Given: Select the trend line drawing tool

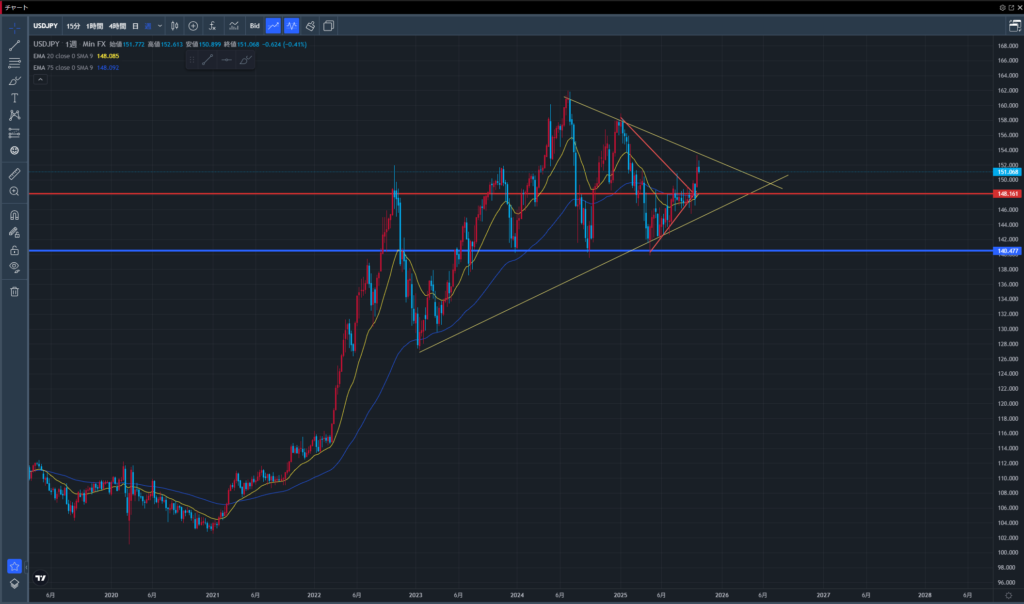Looking at the screenshot, I should (14, 46).
